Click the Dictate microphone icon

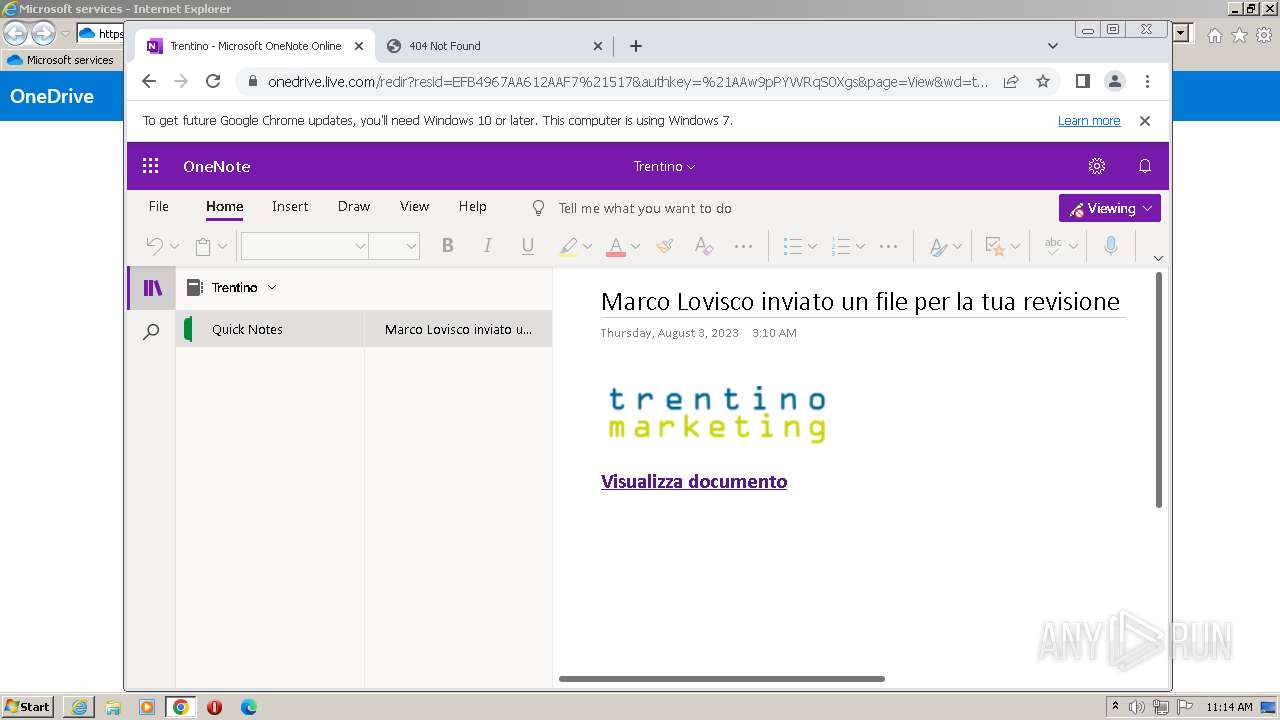pos(1110,246)
